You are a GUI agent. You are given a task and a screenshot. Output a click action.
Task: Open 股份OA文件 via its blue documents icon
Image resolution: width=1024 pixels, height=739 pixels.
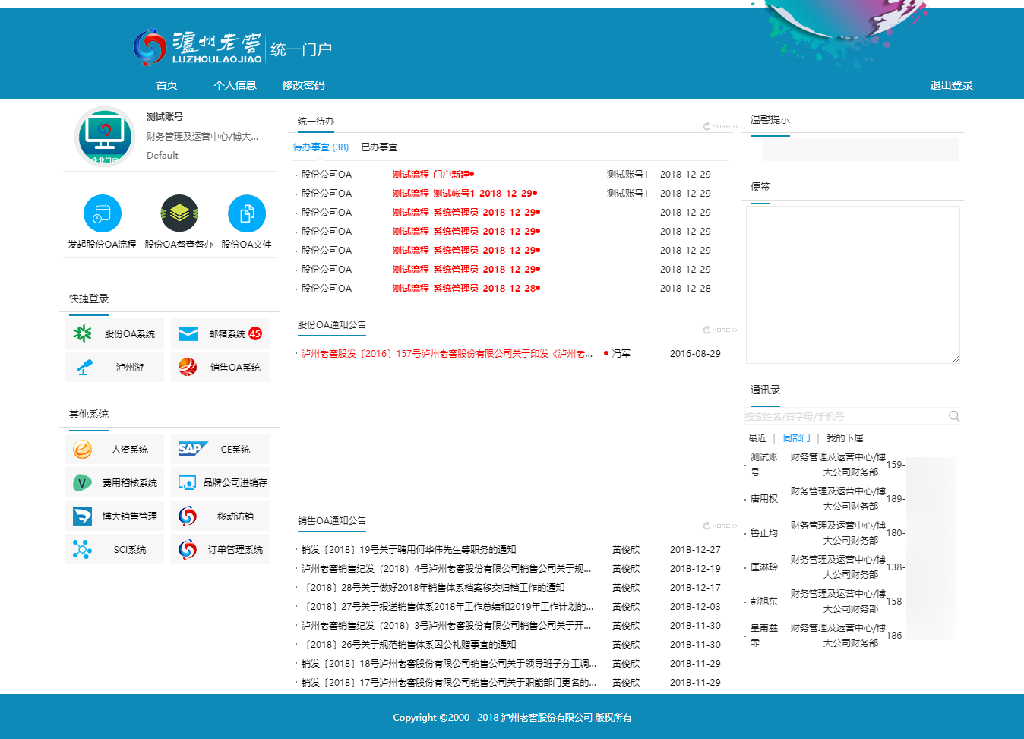(x=247, y=213)
